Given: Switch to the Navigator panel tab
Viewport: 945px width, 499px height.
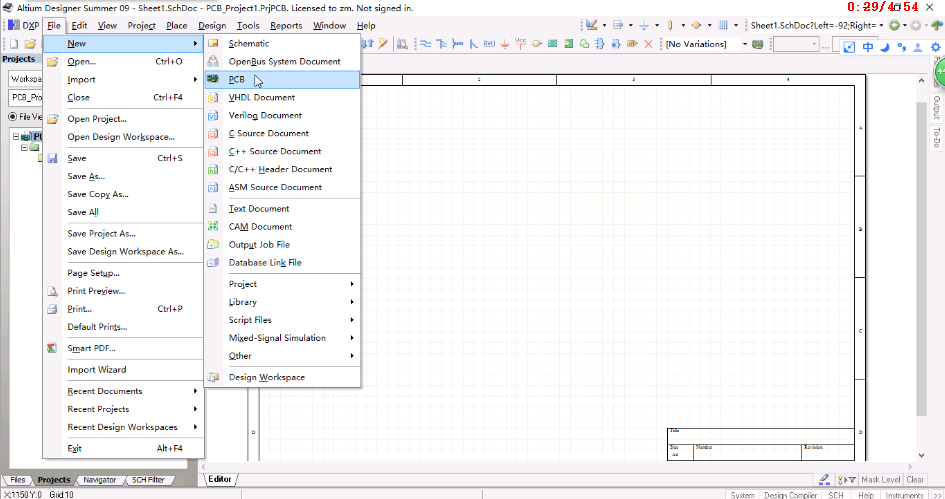Looking at the screenshot, I should (x=99, y=480).
